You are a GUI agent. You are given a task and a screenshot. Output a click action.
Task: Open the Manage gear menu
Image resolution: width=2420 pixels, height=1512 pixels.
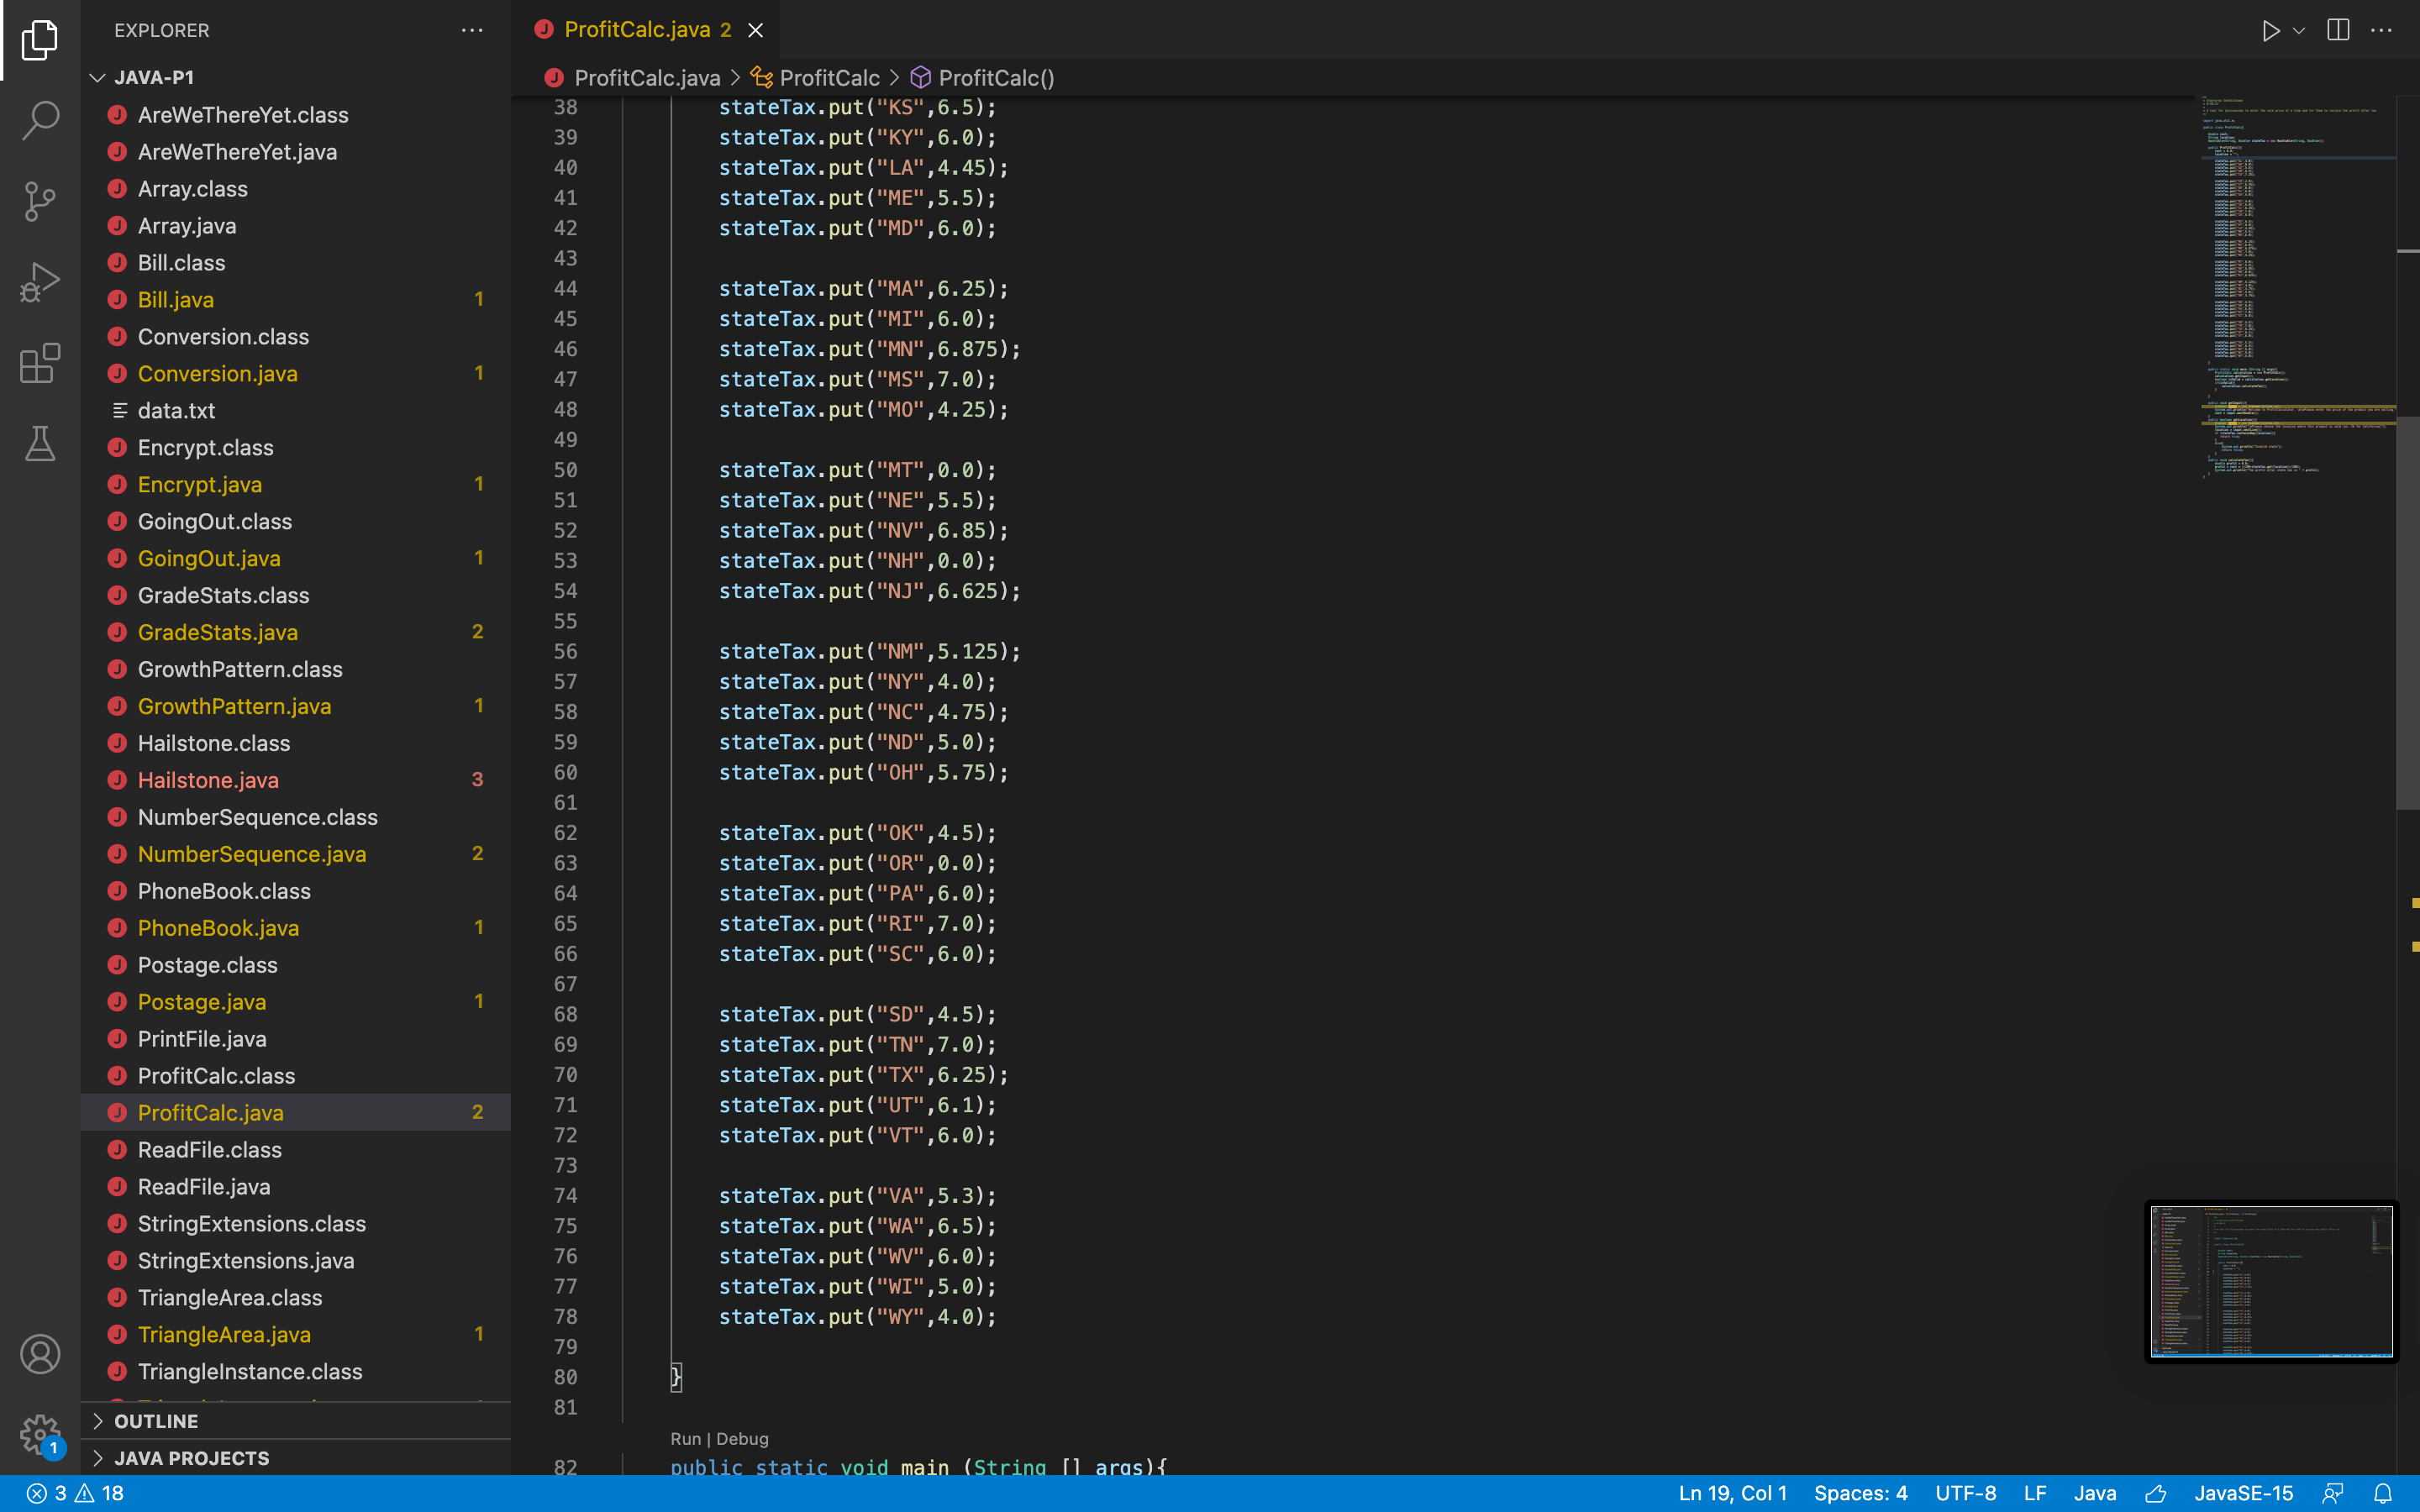tap(40, 1434)
